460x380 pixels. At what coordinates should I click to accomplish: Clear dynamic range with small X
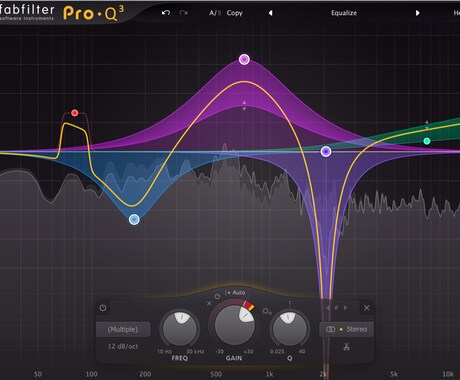[x=209, y=303]
